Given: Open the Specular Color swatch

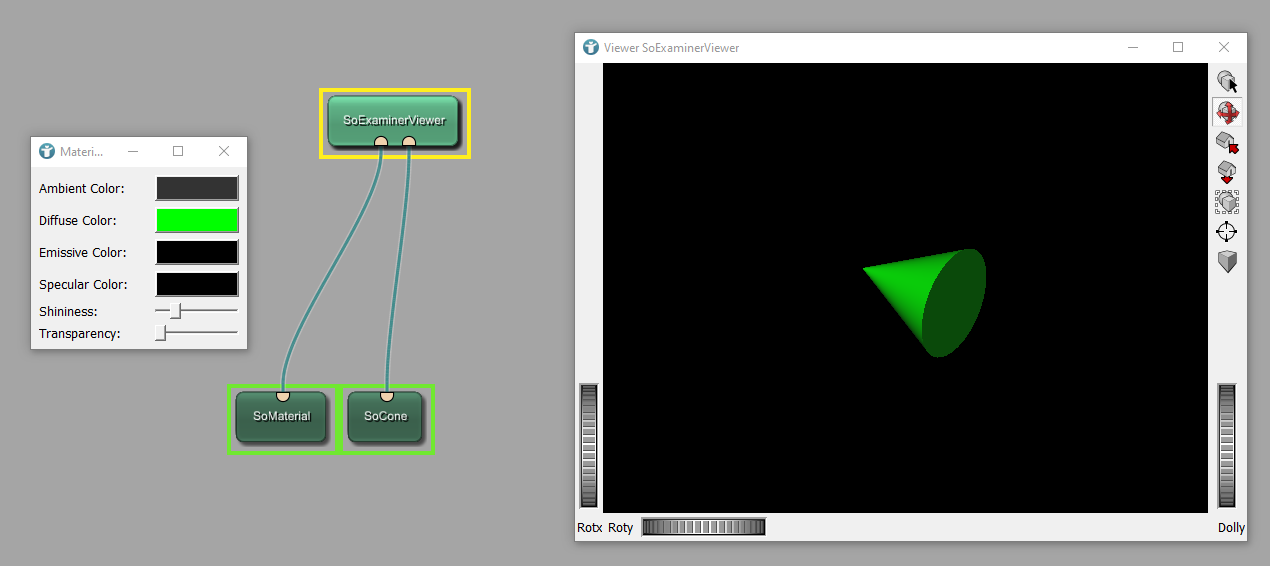Looking at the screenshot, I should coord(197,284).
